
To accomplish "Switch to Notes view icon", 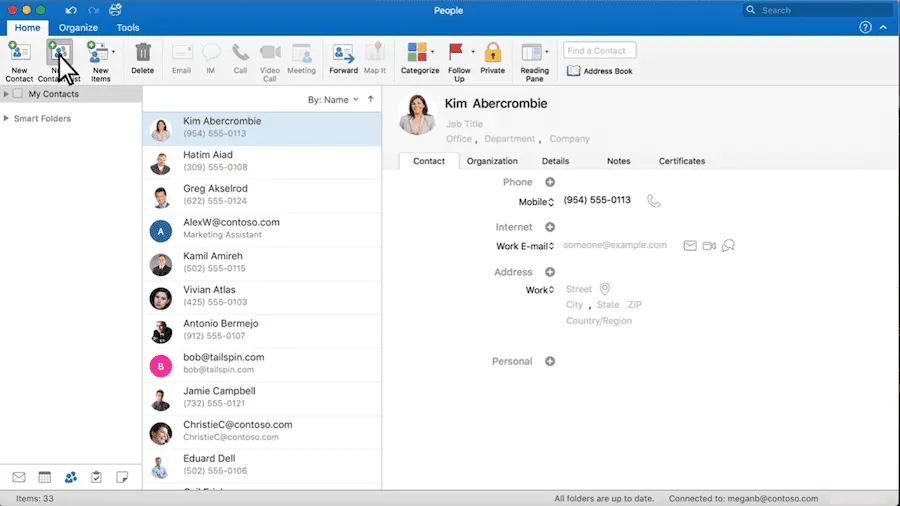I will (122, 477).
